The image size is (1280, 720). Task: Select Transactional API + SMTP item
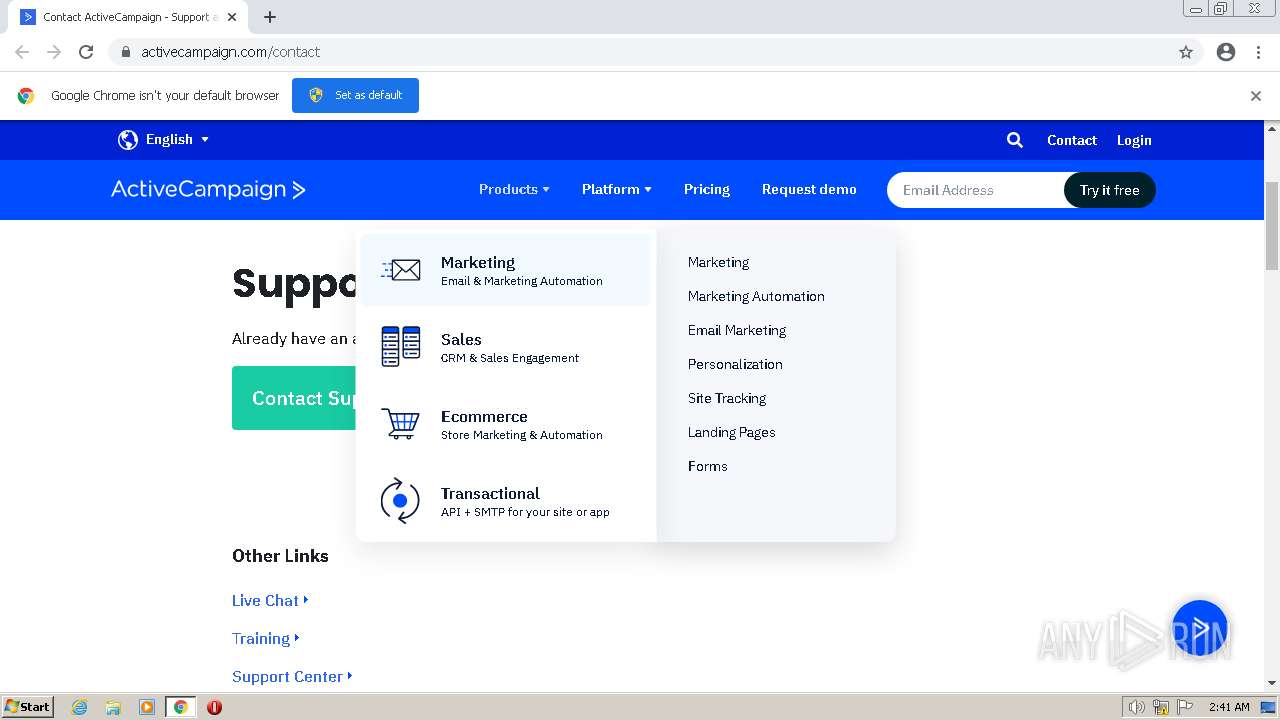pos(505,501)
